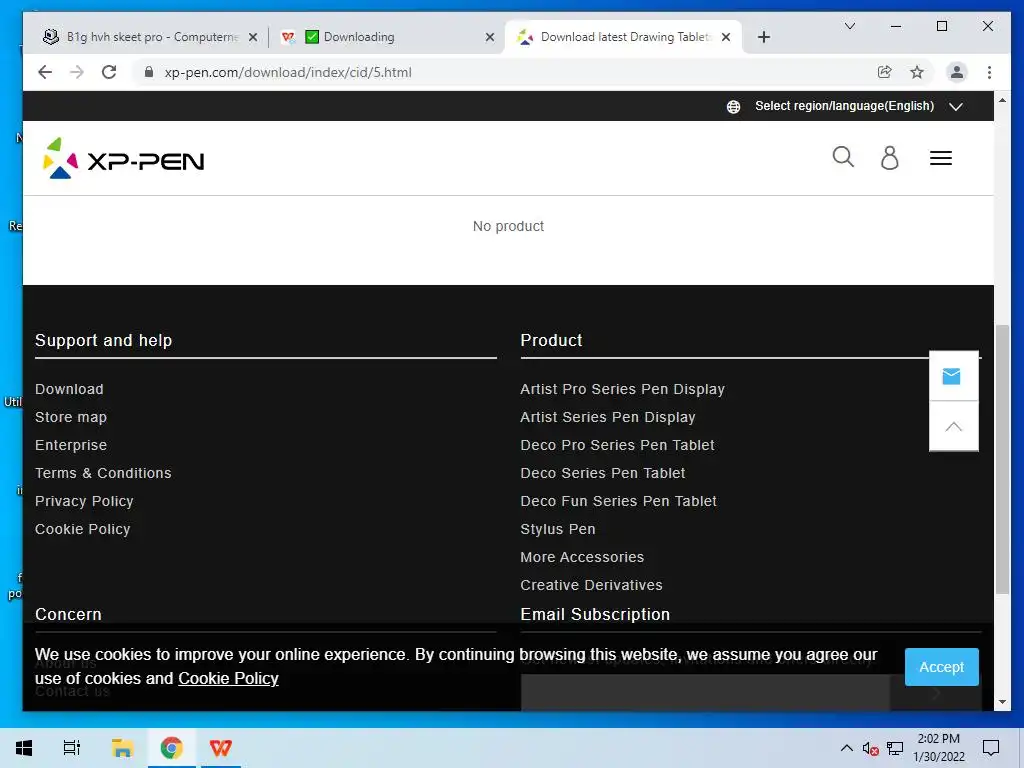Click the scrollbar up arrow
1024x768 pixels.
click(x=1002, y=101)
